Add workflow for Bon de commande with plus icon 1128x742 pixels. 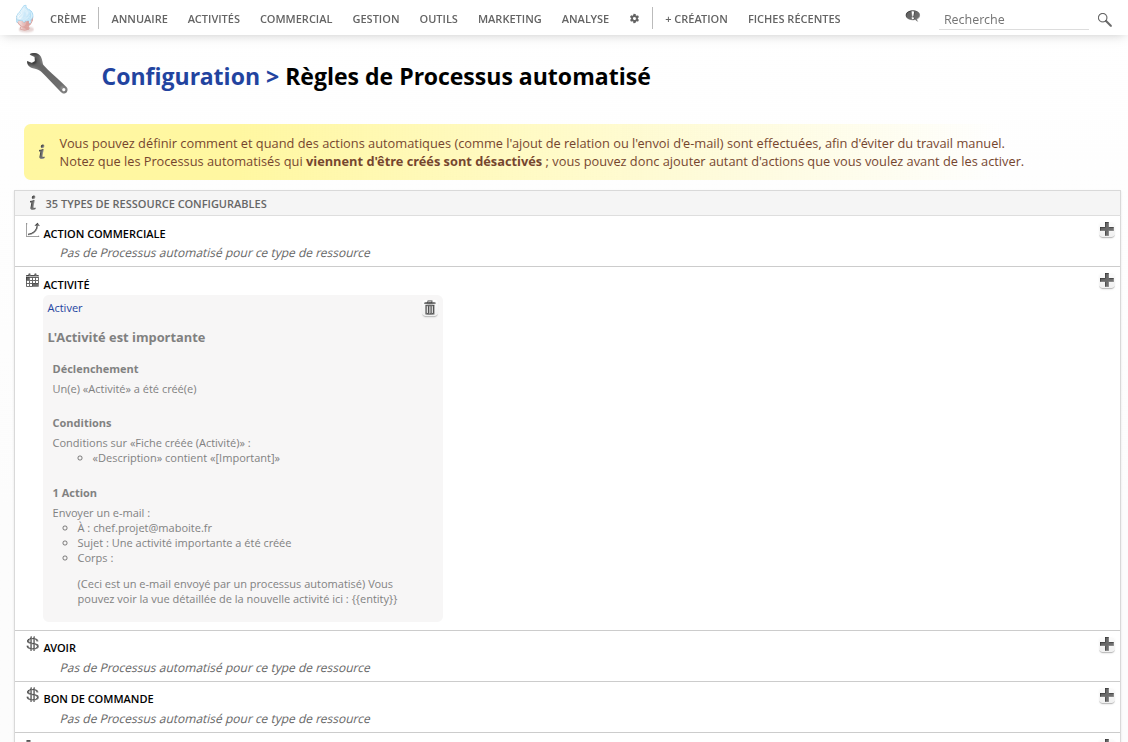[x=1106, y=695]
